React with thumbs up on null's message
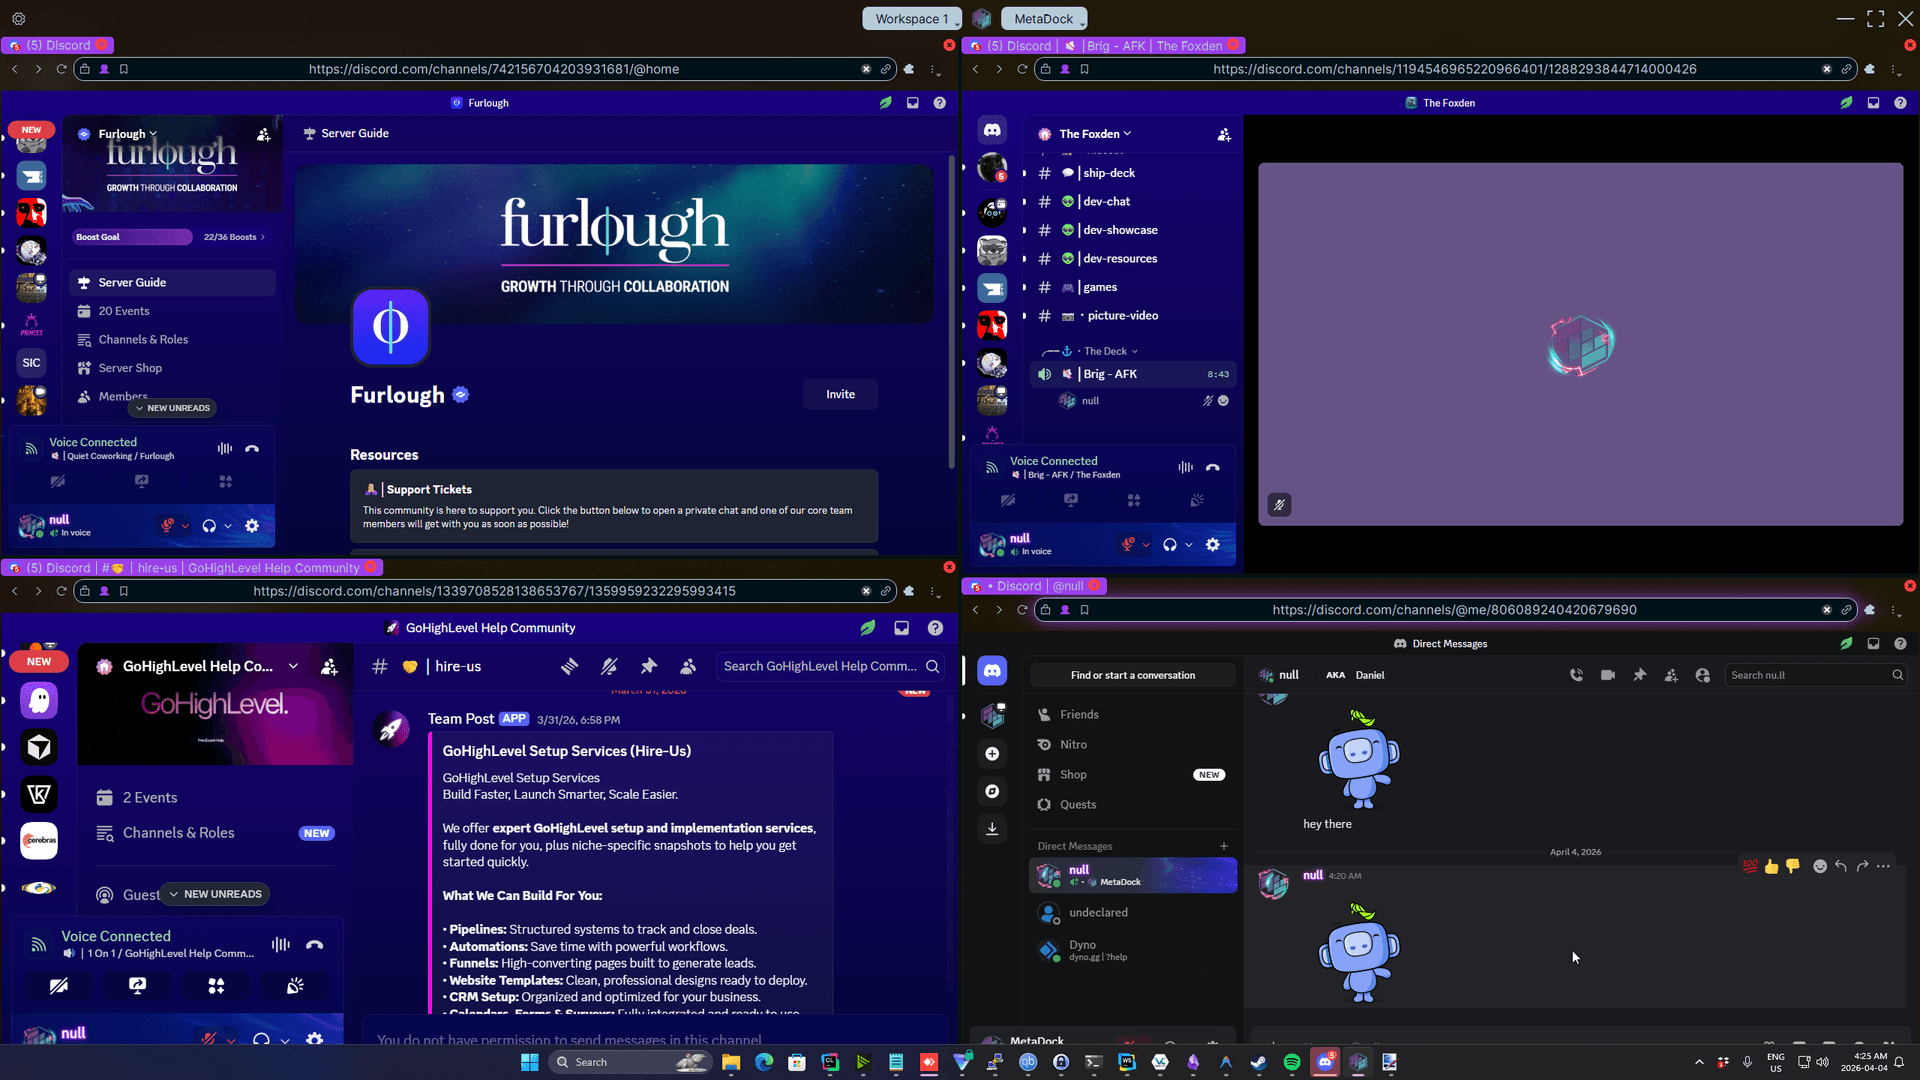The width and height of the screenshot is (1920, 1080). pyautogui.click(x=1771, y=866)
